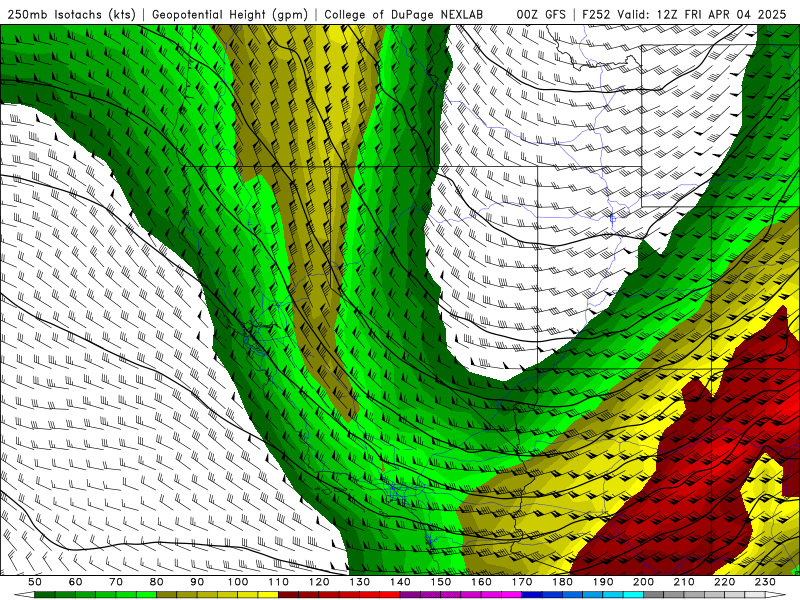Click the colorbar label '80'
Screen dimensions: 800x600
(x=156, y=582)
